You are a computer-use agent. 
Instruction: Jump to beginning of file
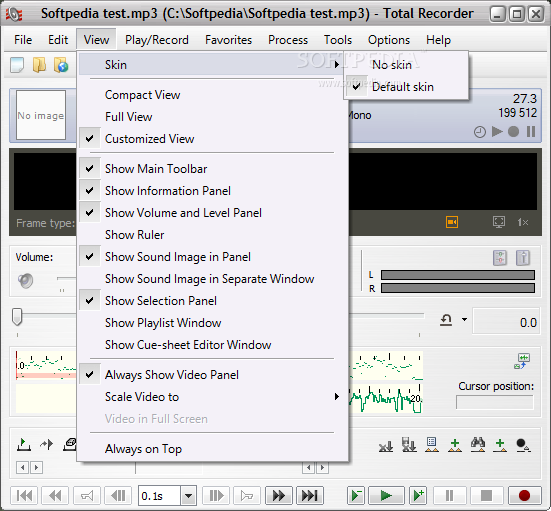(x=25, y=496)
